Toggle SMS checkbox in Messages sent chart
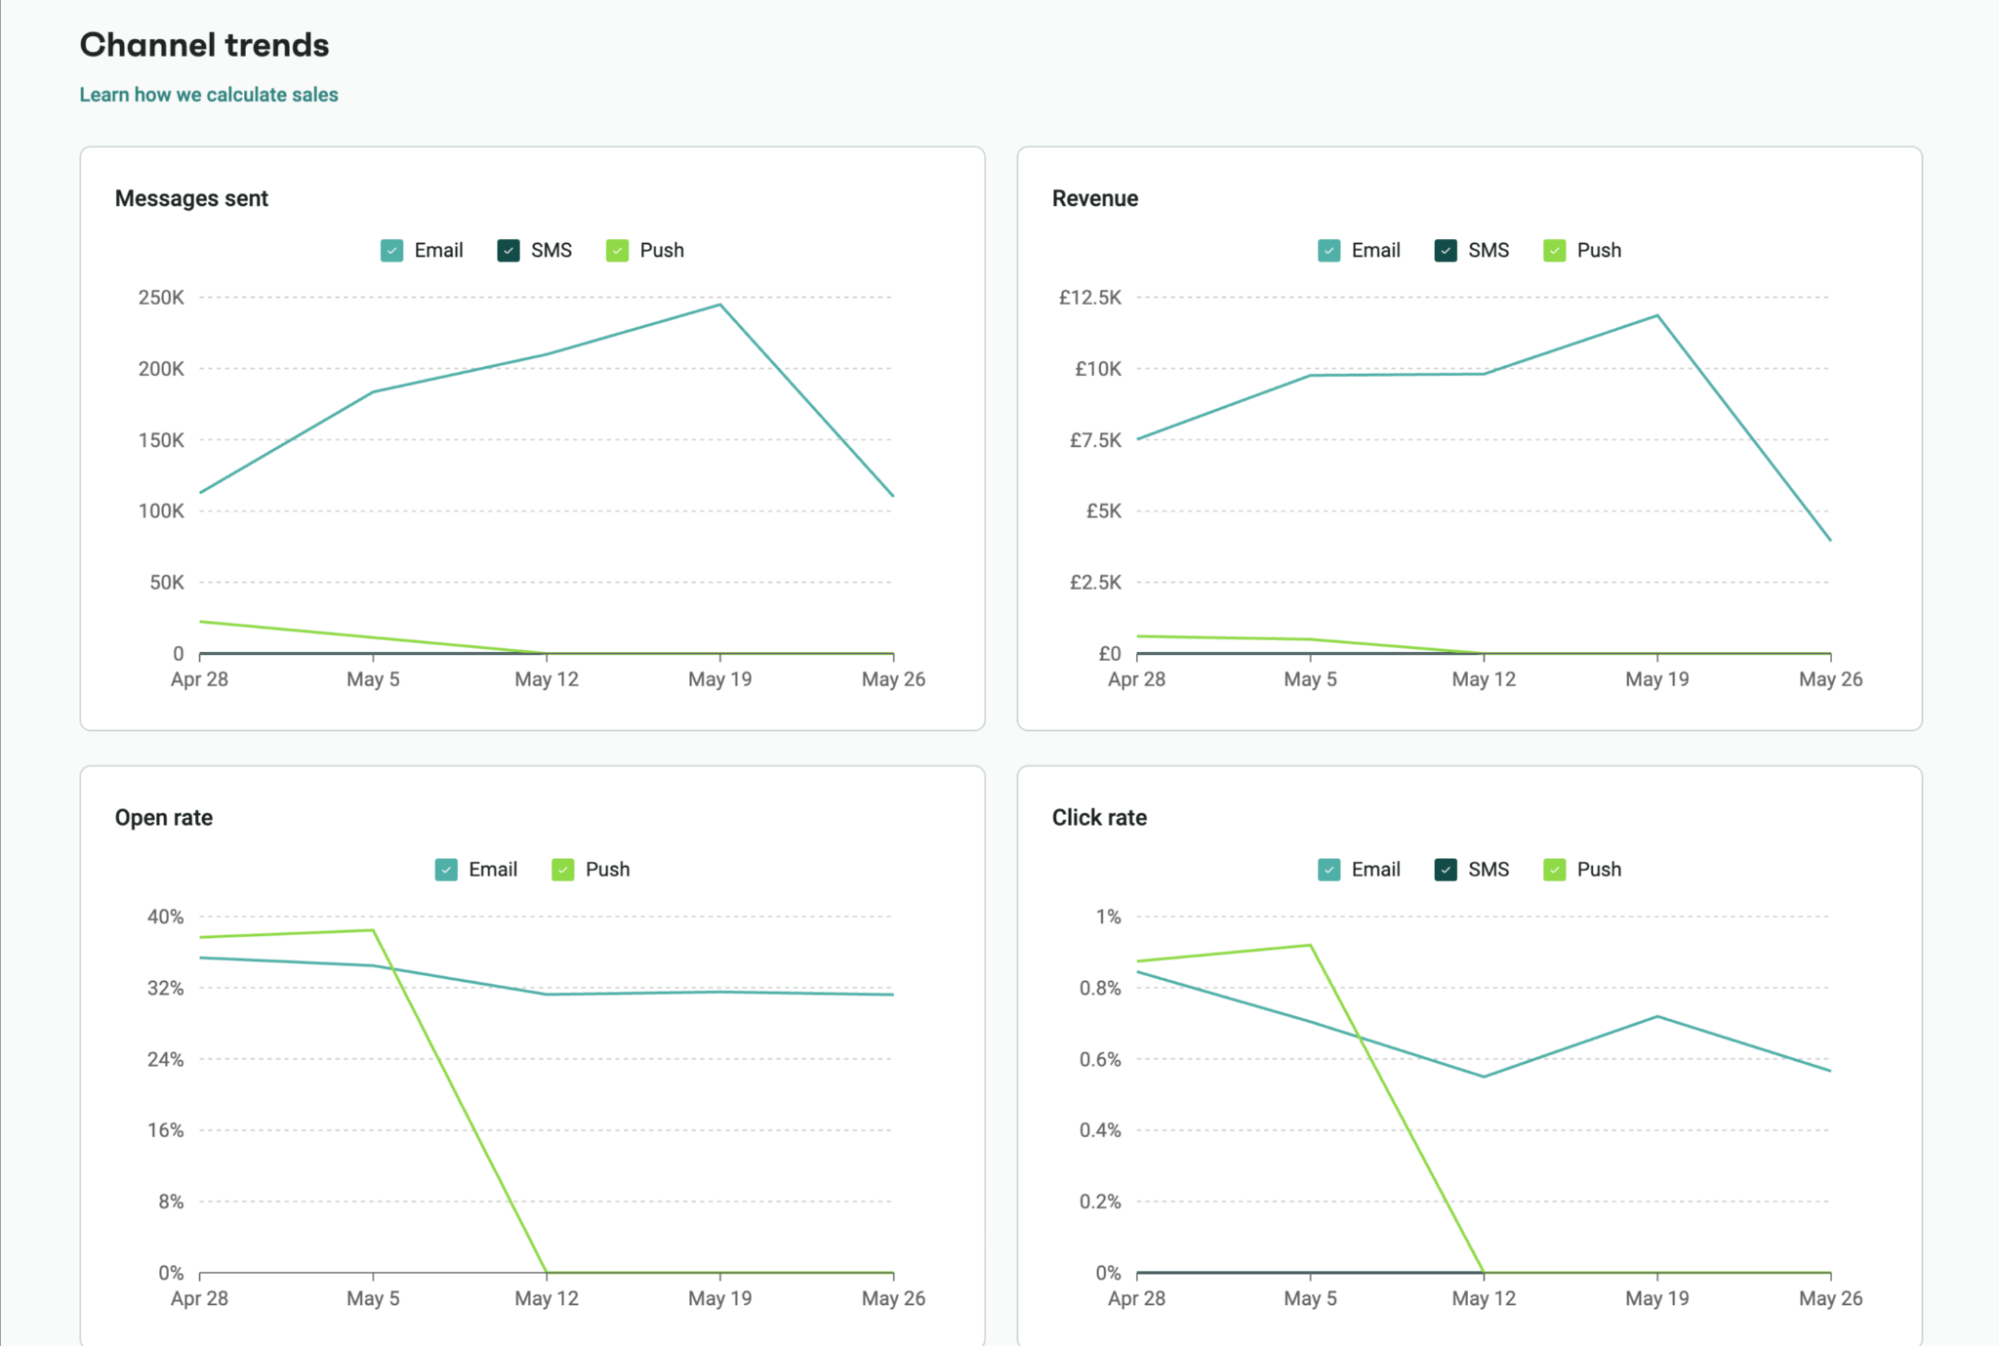1999x1347 pixels. tap(508, 251)
